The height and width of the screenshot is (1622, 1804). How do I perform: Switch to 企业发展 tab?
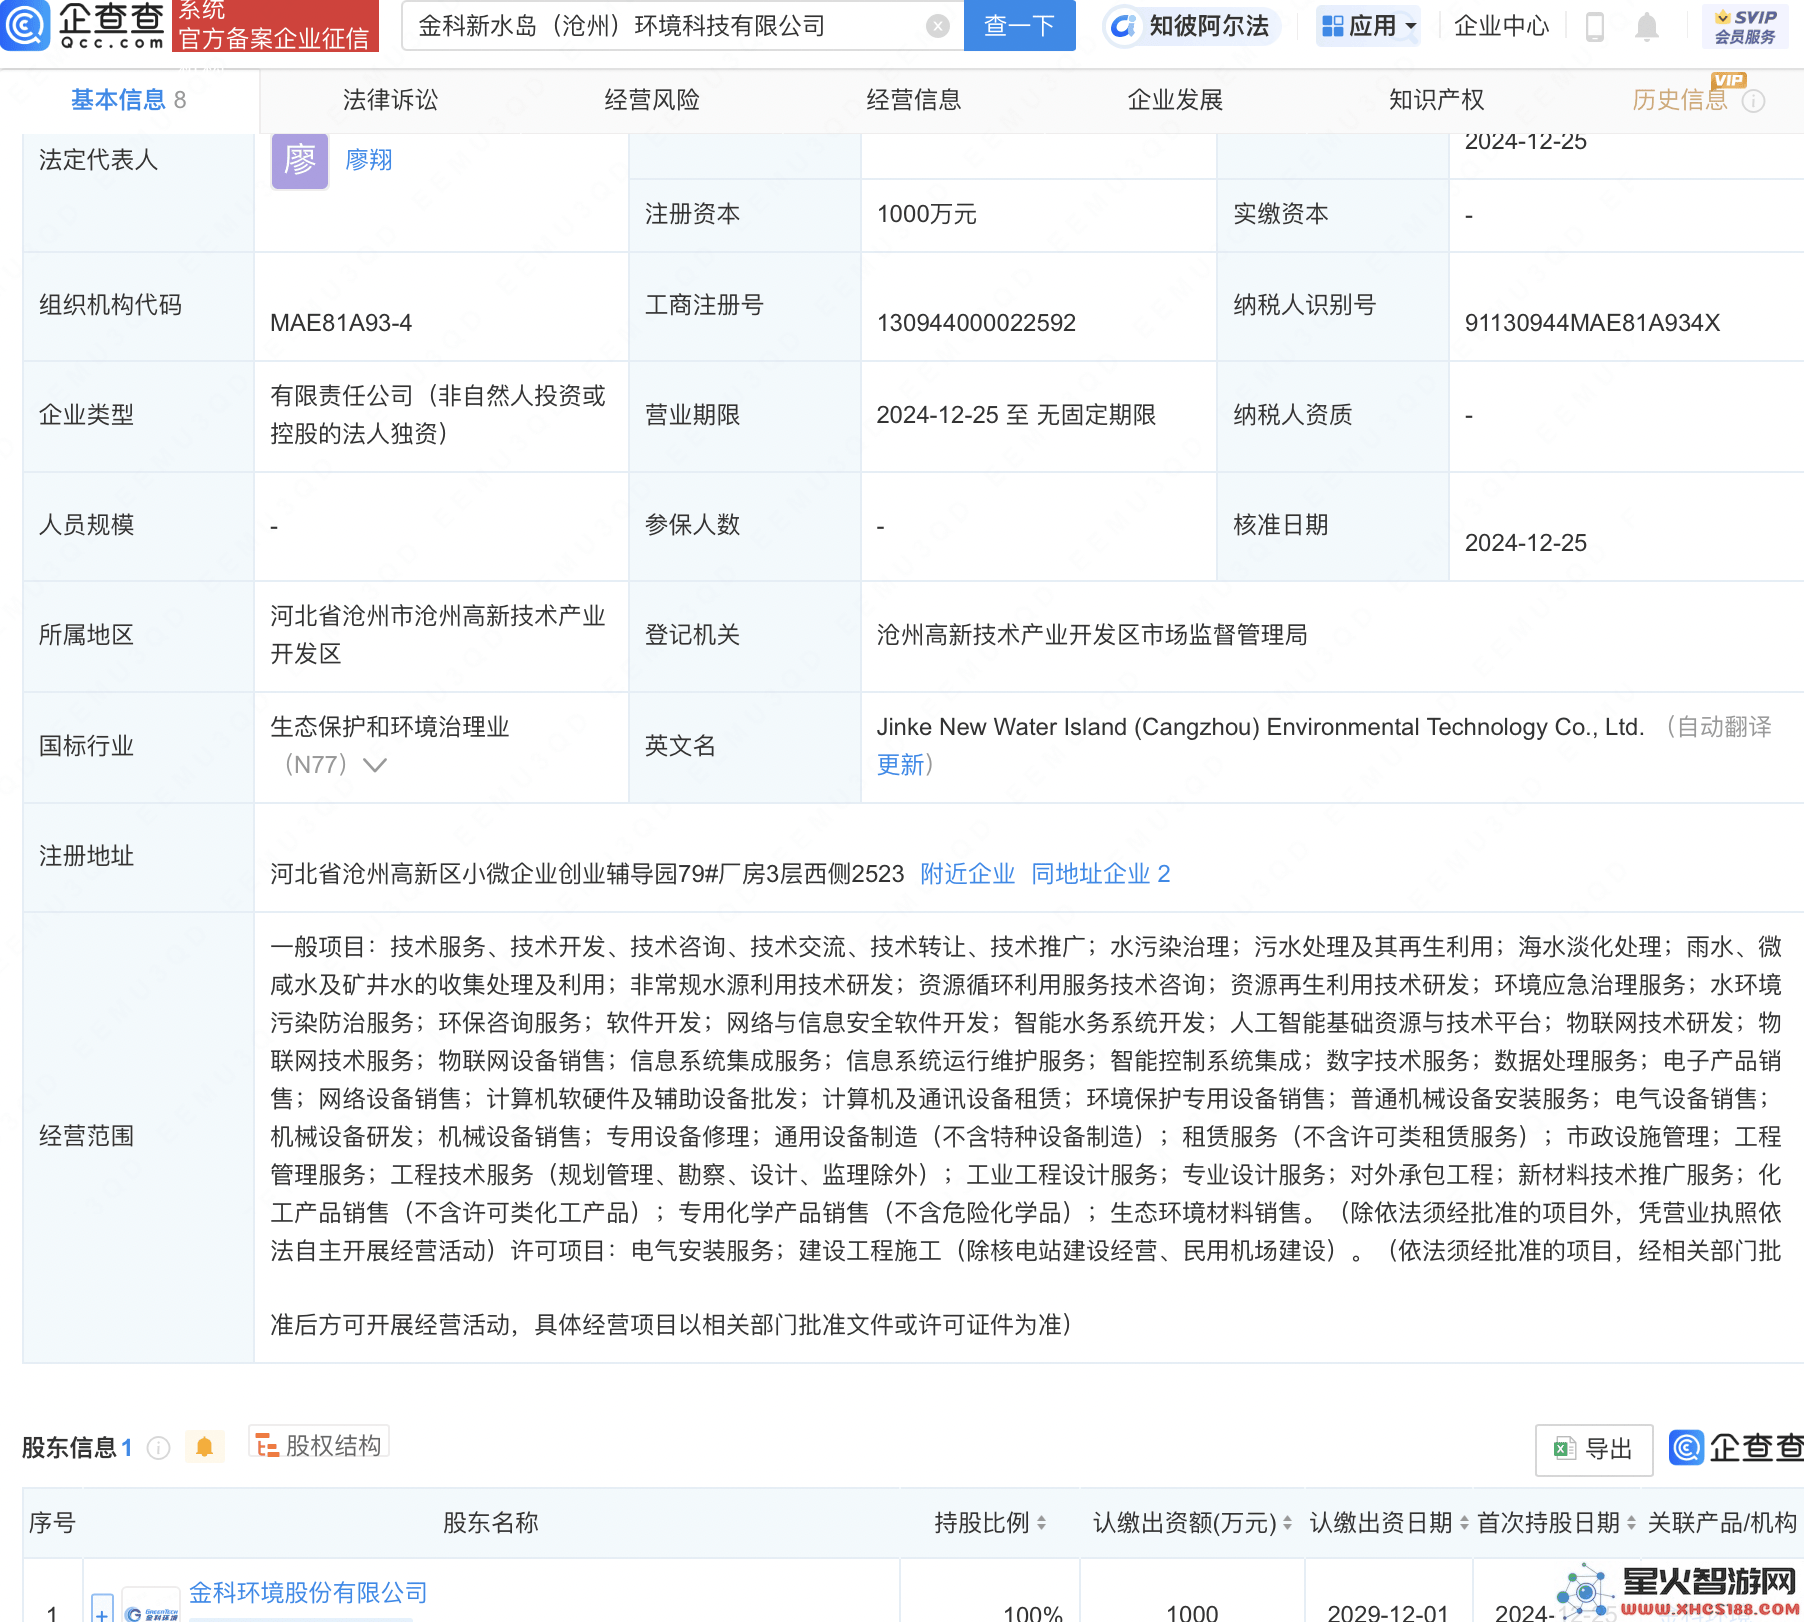click(x=1175, y=100)
